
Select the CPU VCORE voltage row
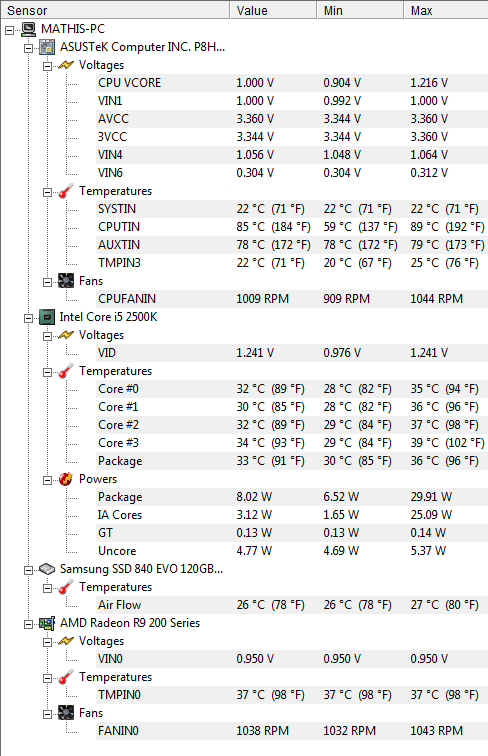[x=292, y=83]
